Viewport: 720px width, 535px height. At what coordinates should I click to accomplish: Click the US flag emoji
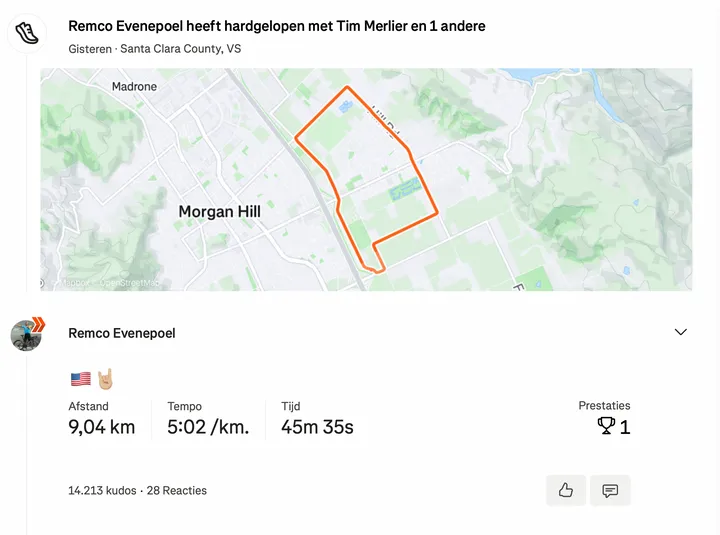coord(80,379)
